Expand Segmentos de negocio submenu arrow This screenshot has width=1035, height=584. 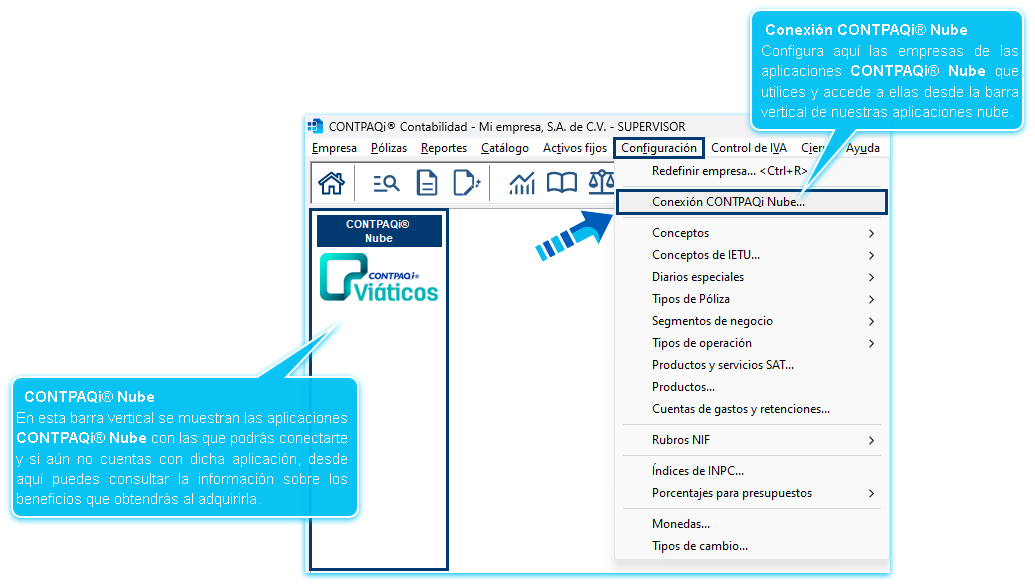(871, 321)
